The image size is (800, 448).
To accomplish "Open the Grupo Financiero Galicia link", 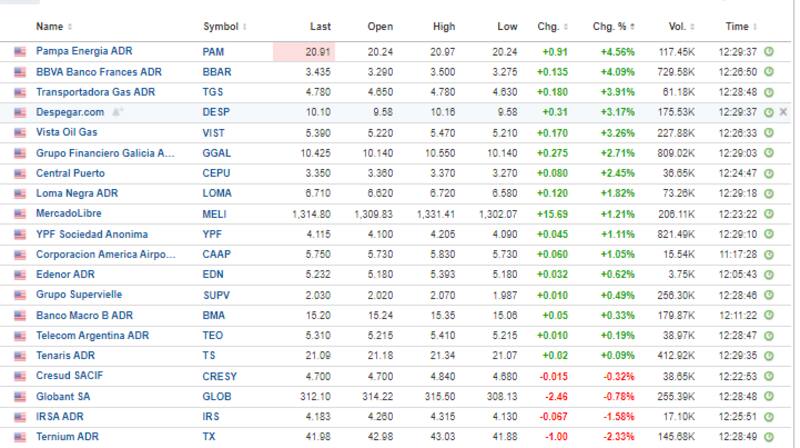I will click(105, 153).
